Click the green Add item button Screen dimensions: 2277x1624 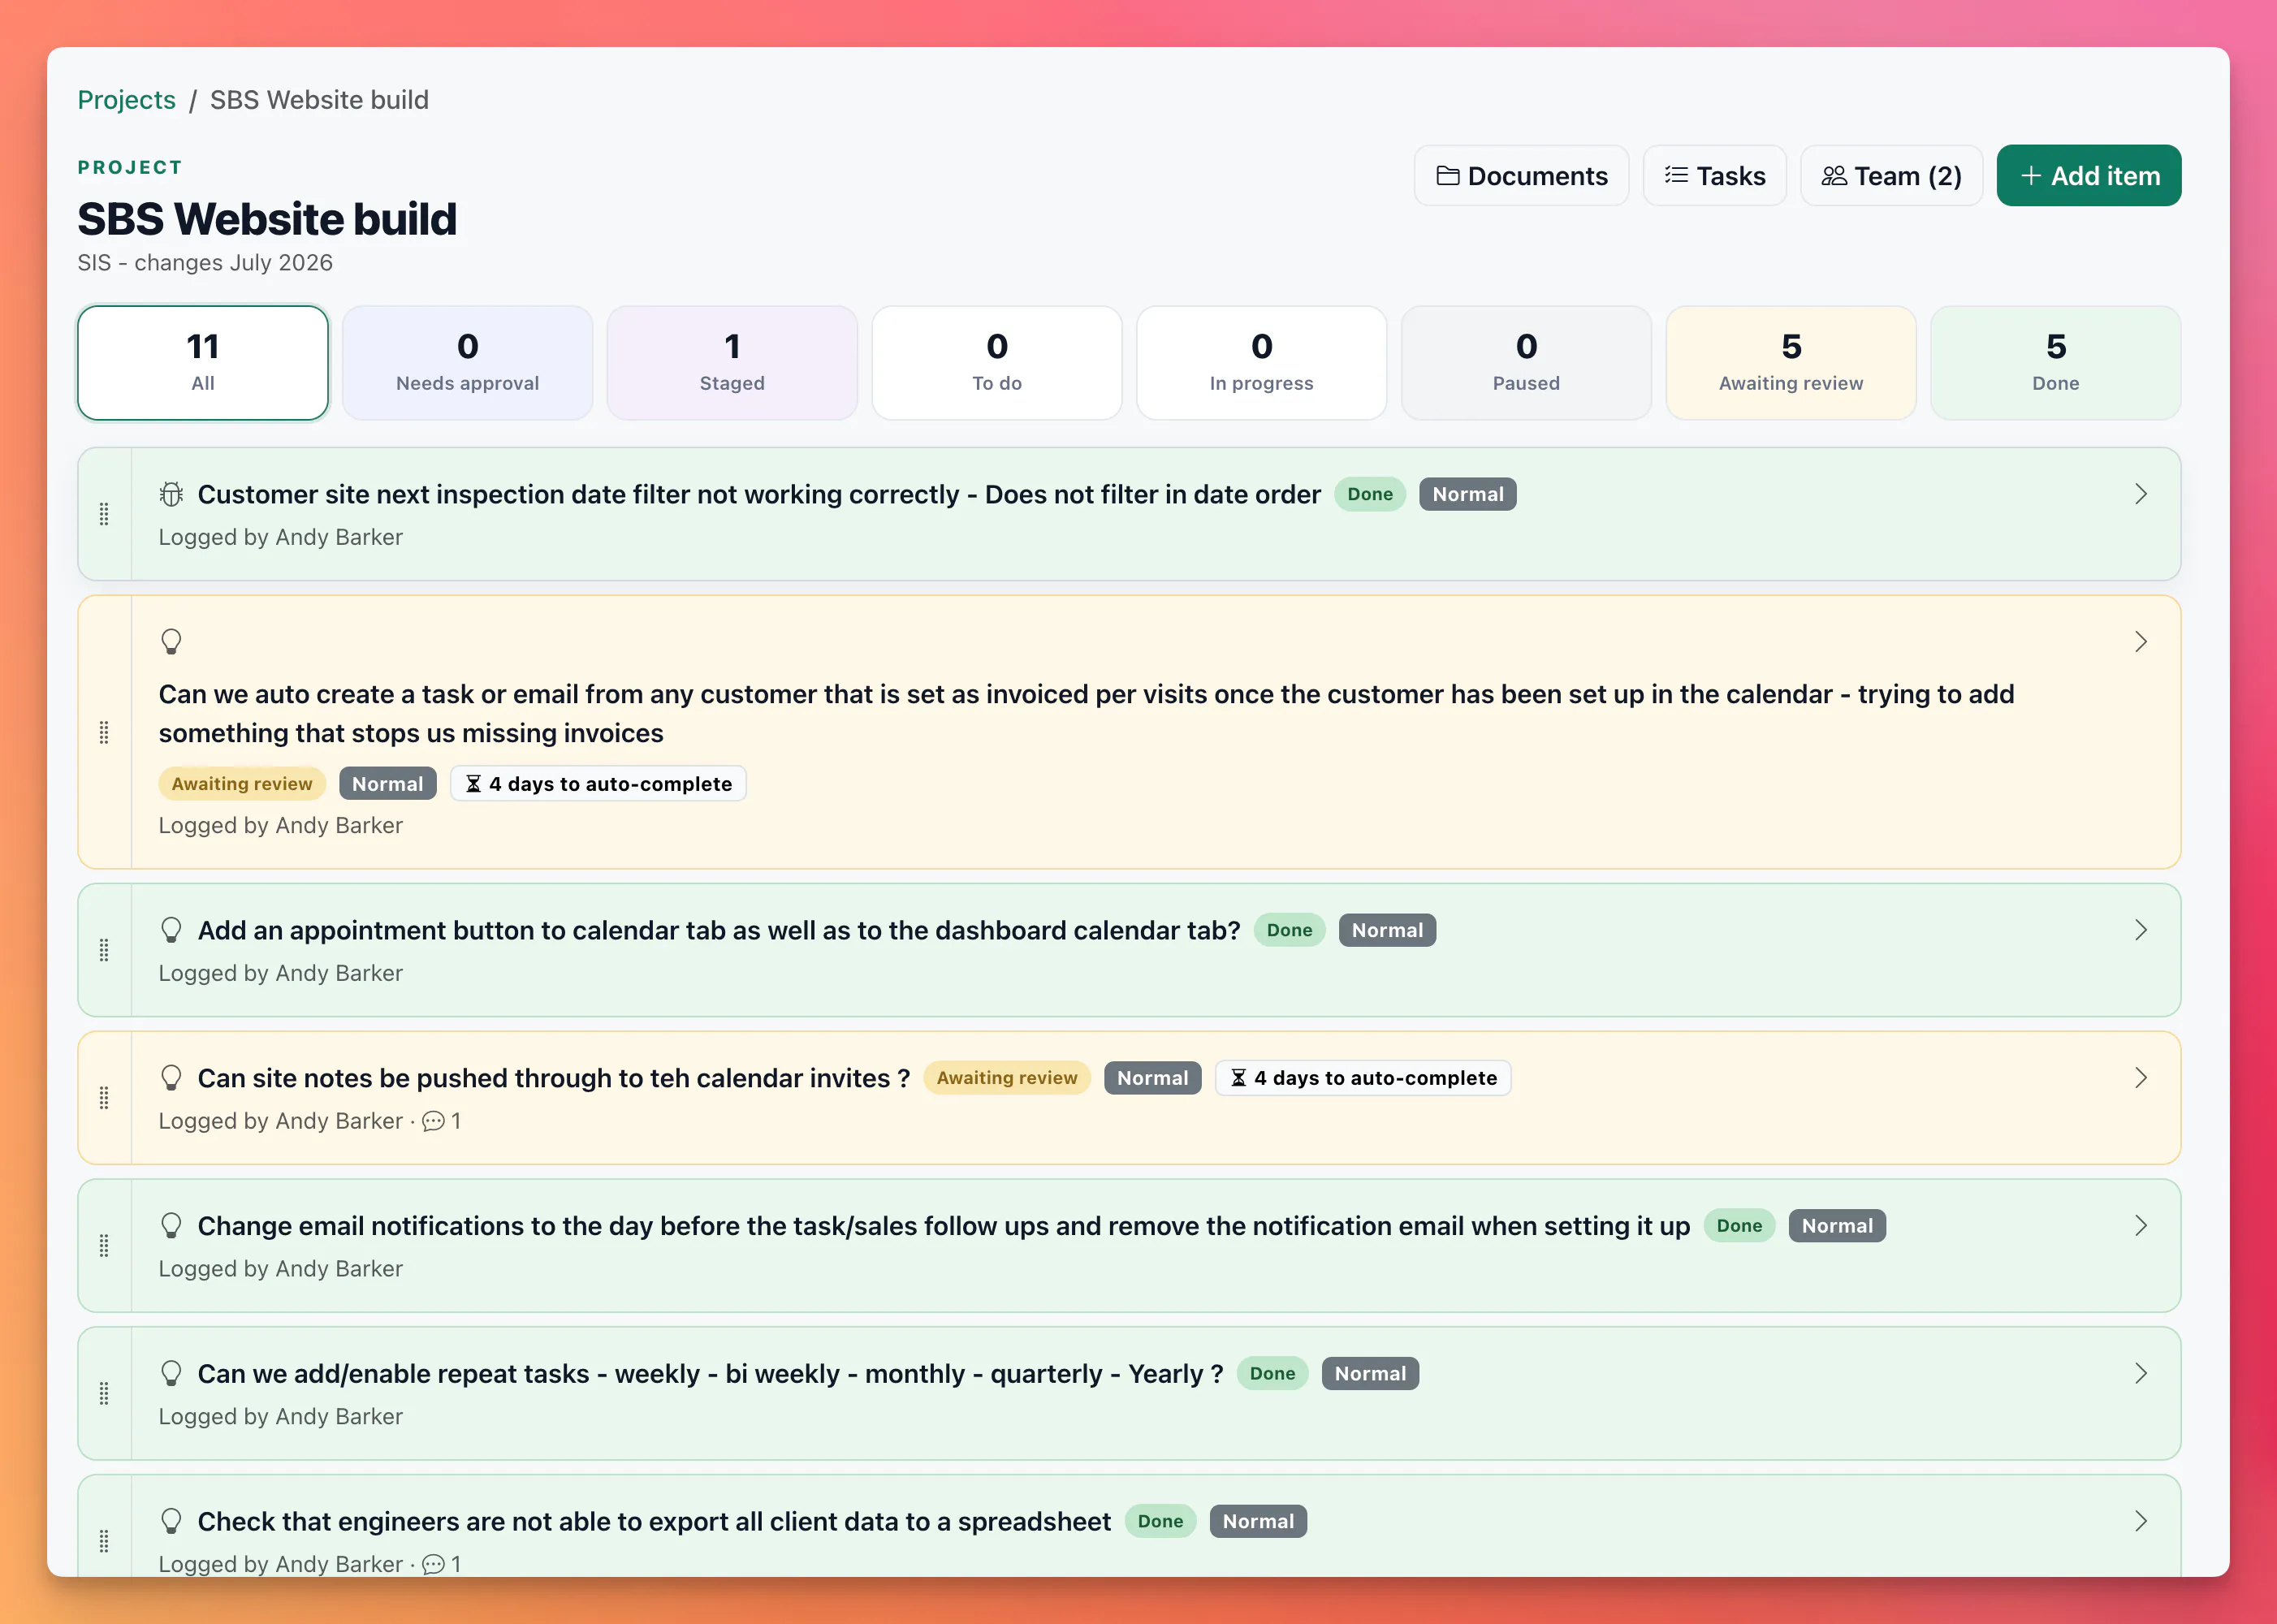(2088, 176)
